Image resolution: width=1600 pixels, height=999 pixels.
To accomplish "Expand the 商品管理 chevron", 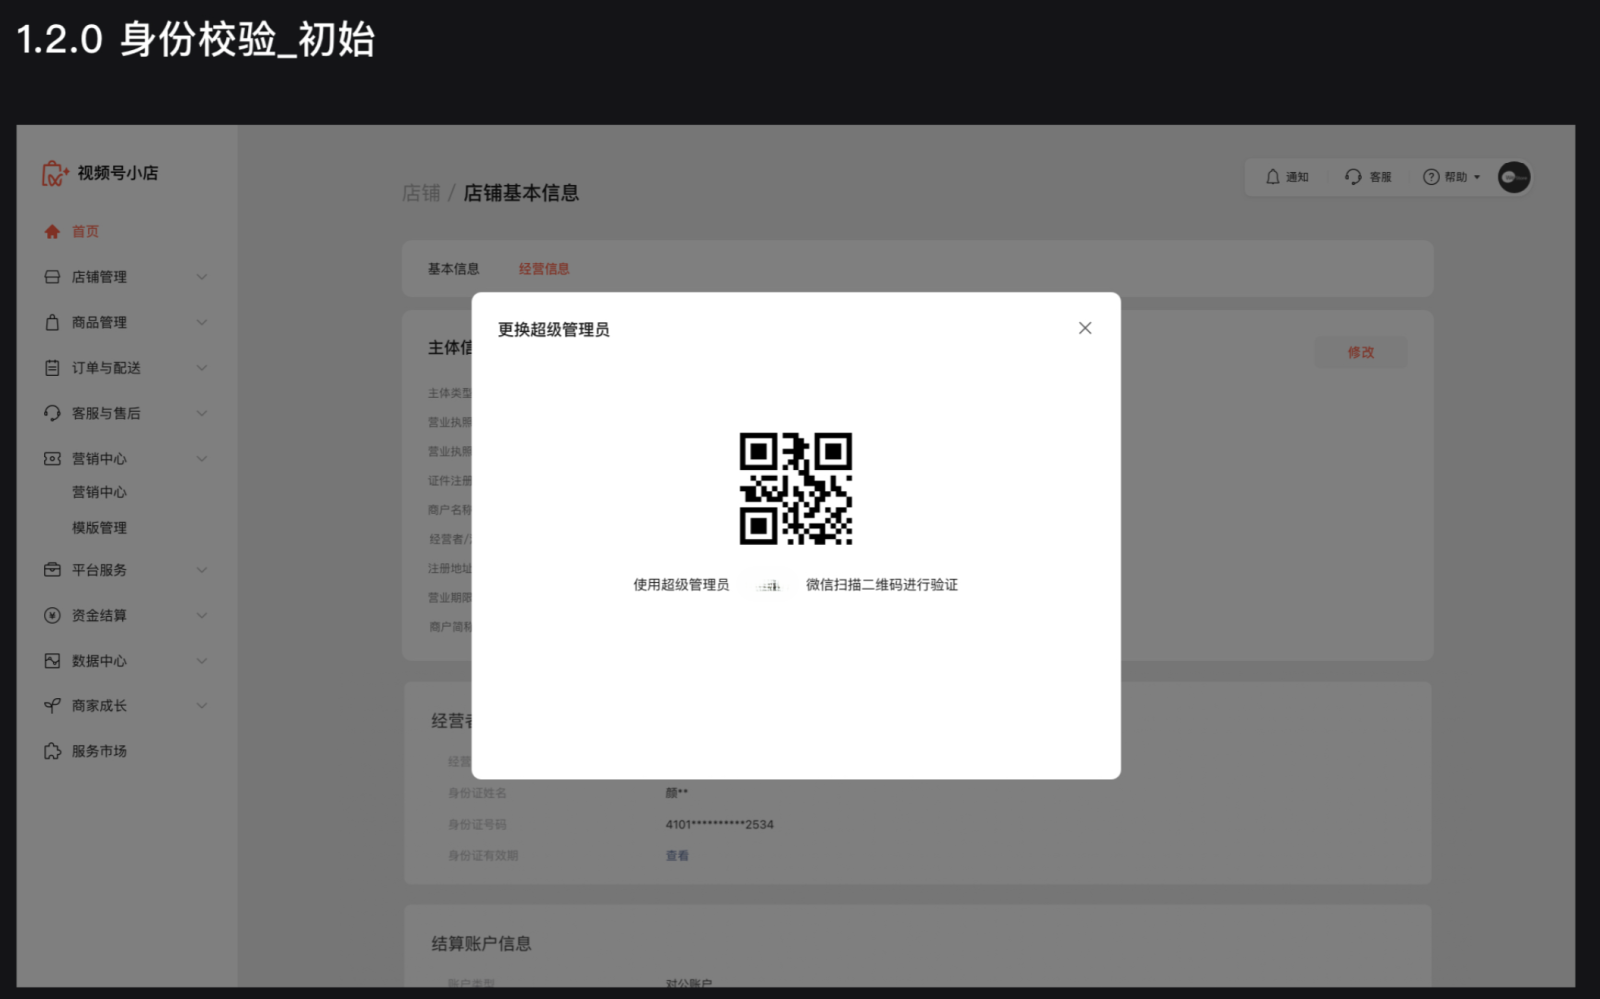I will click(x=202, y=322).
